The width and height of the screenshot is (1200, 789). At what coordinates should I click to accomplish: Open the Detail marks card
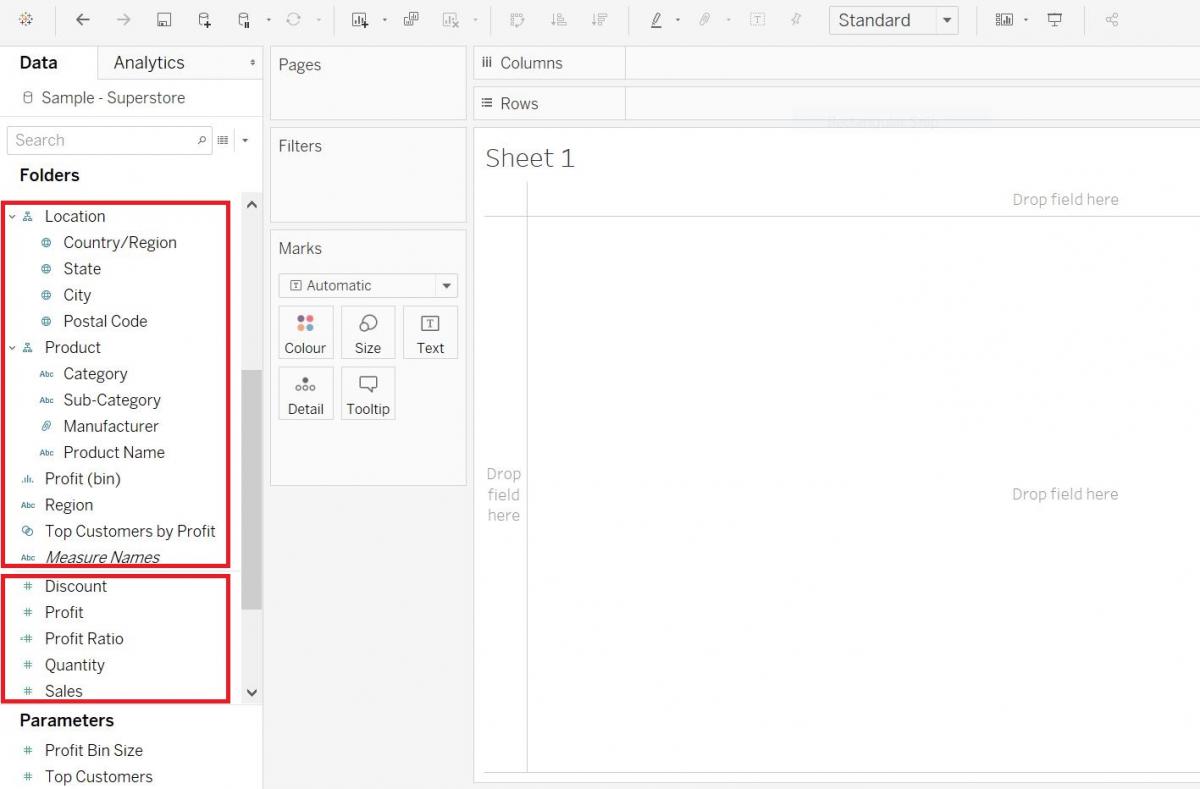pyautogui.click(x=305, y=393)
